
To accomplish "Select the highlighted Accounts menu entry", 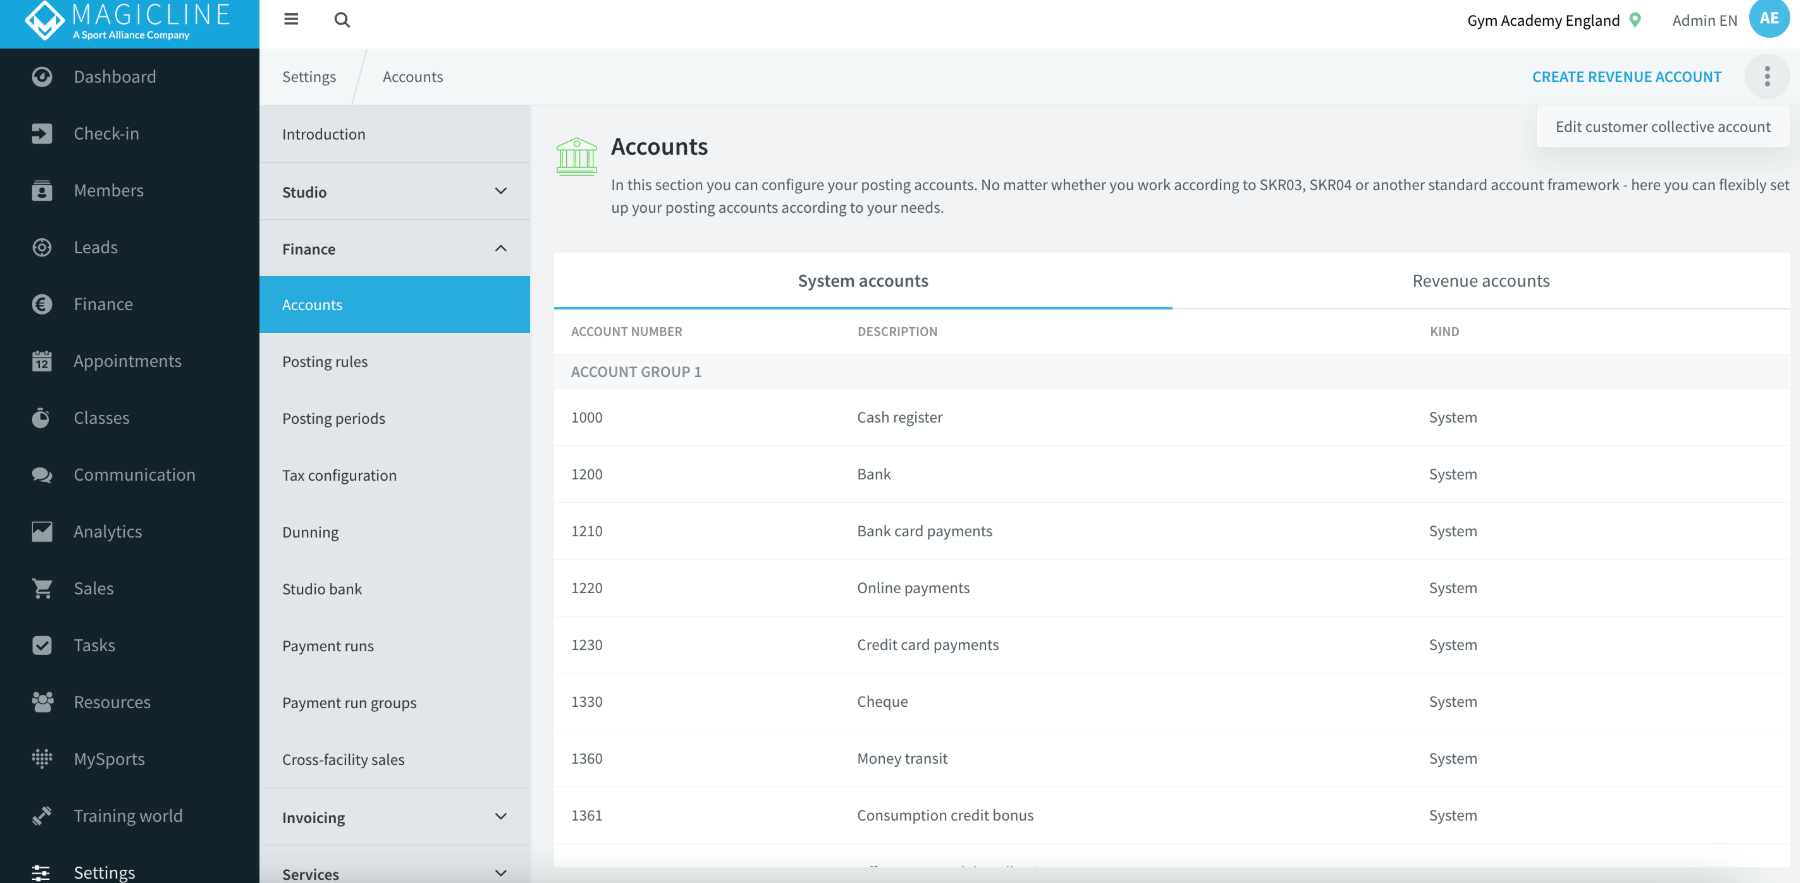I will pyautogui.click(x=395, y=305).
